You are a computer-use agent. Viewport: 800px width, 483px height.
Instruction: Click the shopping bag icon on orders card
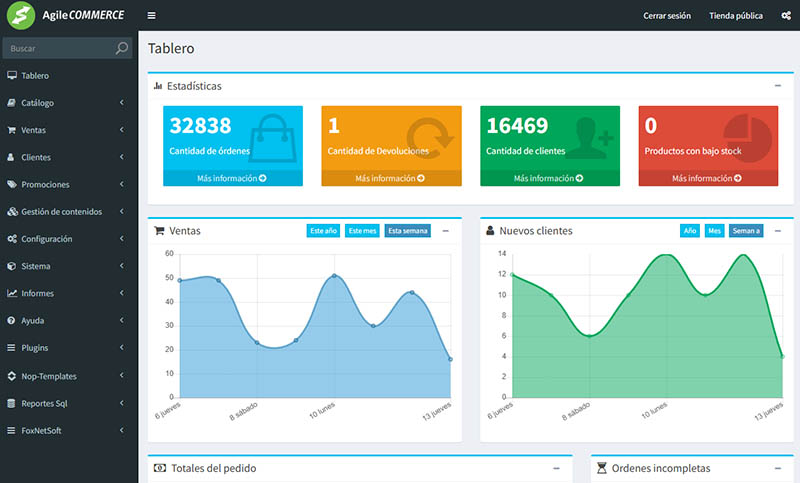click(x=273, y=138)
